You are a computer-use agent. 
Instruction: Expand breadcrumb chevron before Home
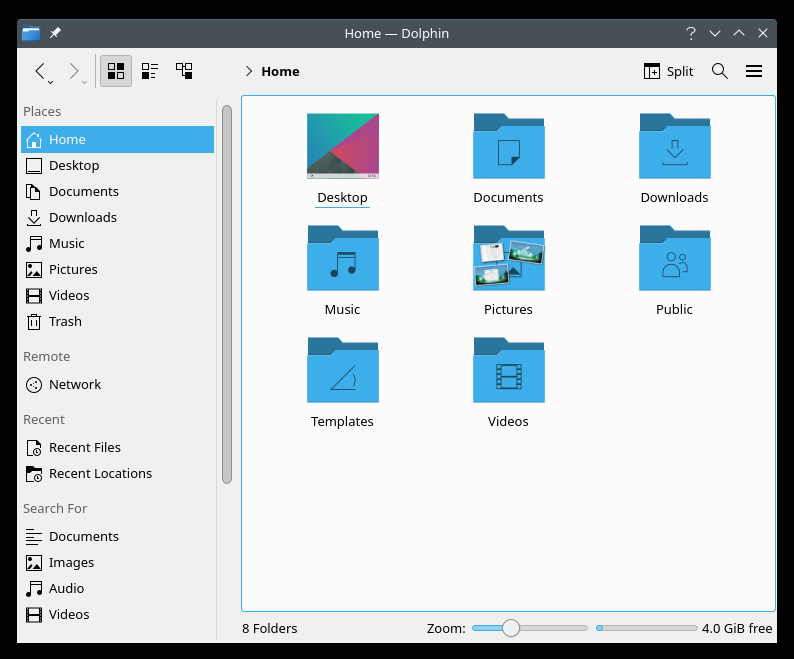click(x=248, y=71)
